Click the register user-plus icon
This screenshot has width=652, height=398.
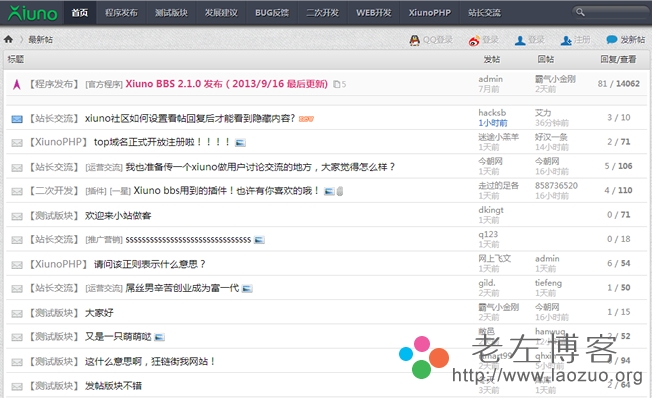click(x=566, y=40)
